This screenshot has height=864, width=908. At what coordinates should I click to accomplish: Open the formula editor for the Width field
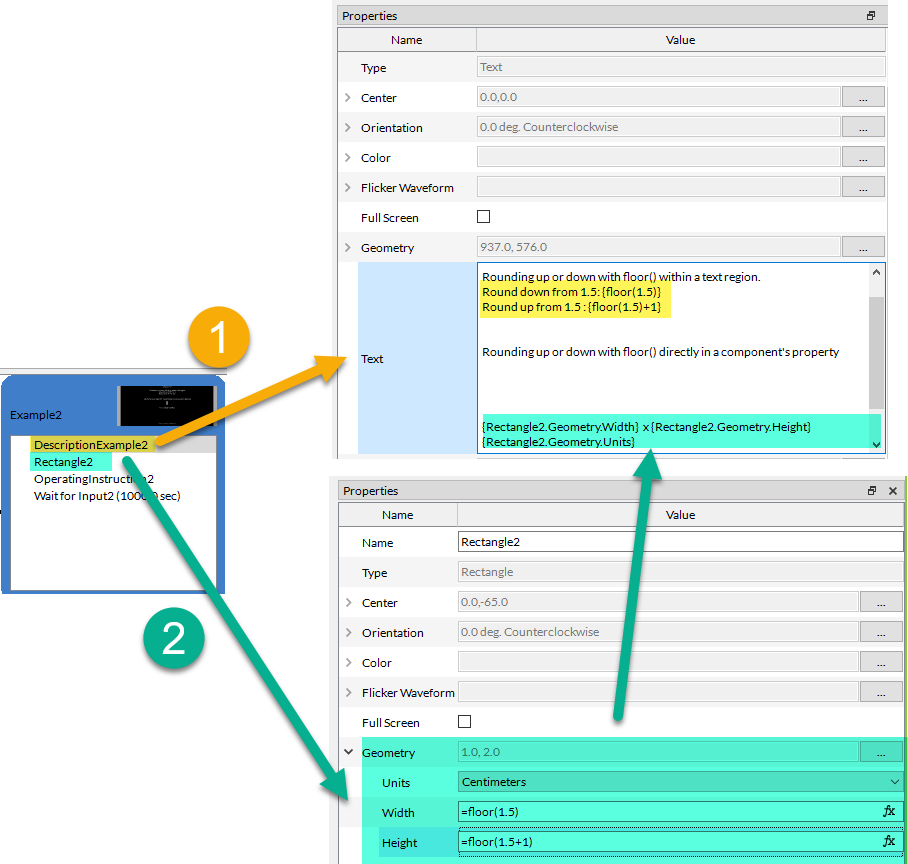(x=889, y=812)
